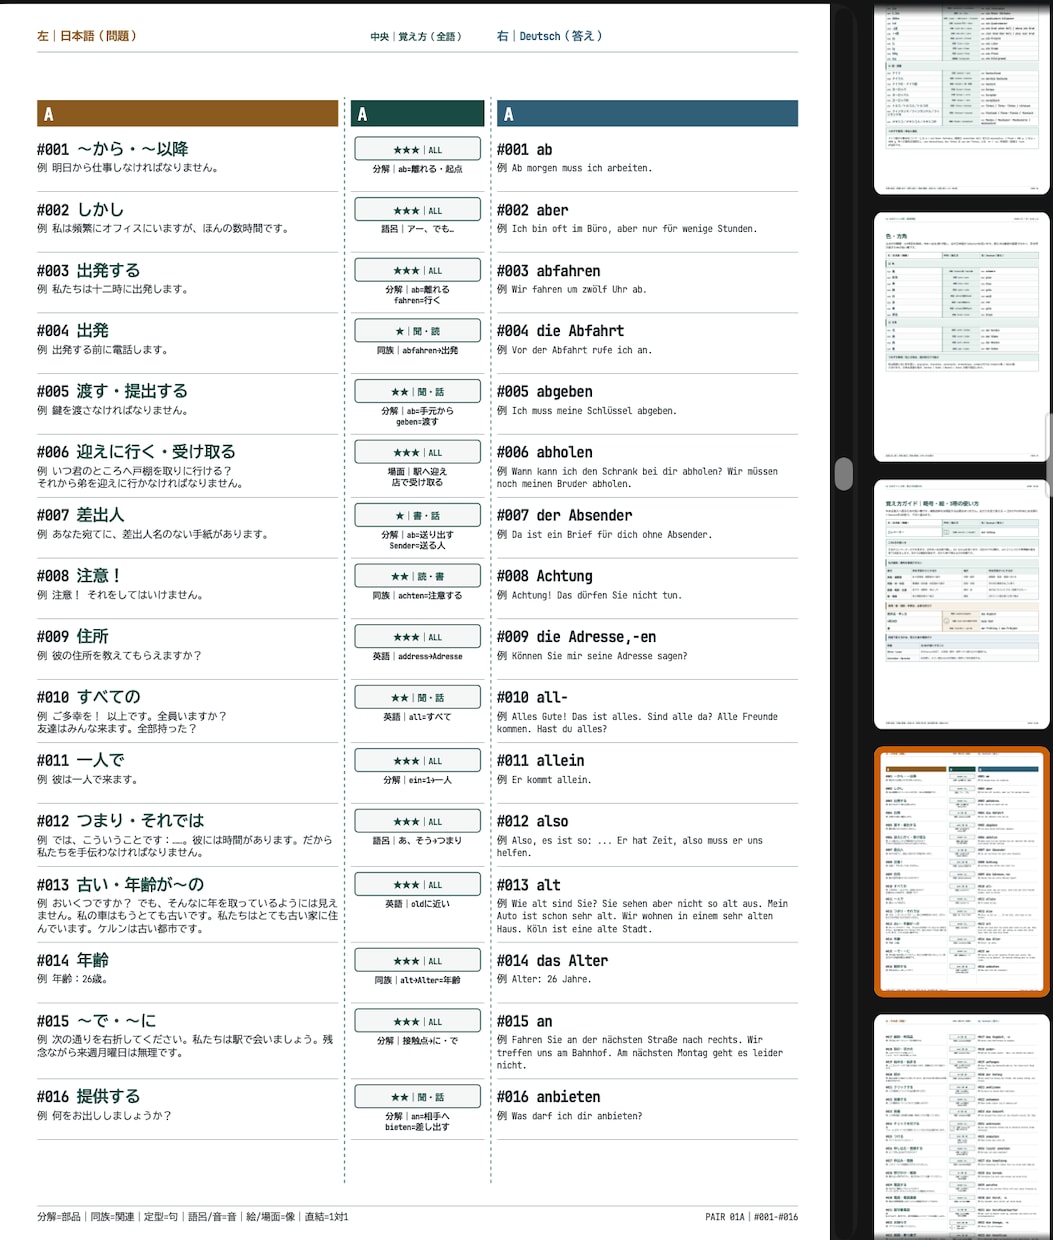Click the German entry '#008 Achtung'
This screenshot has width=1053, height=1240.
point(544,576)
